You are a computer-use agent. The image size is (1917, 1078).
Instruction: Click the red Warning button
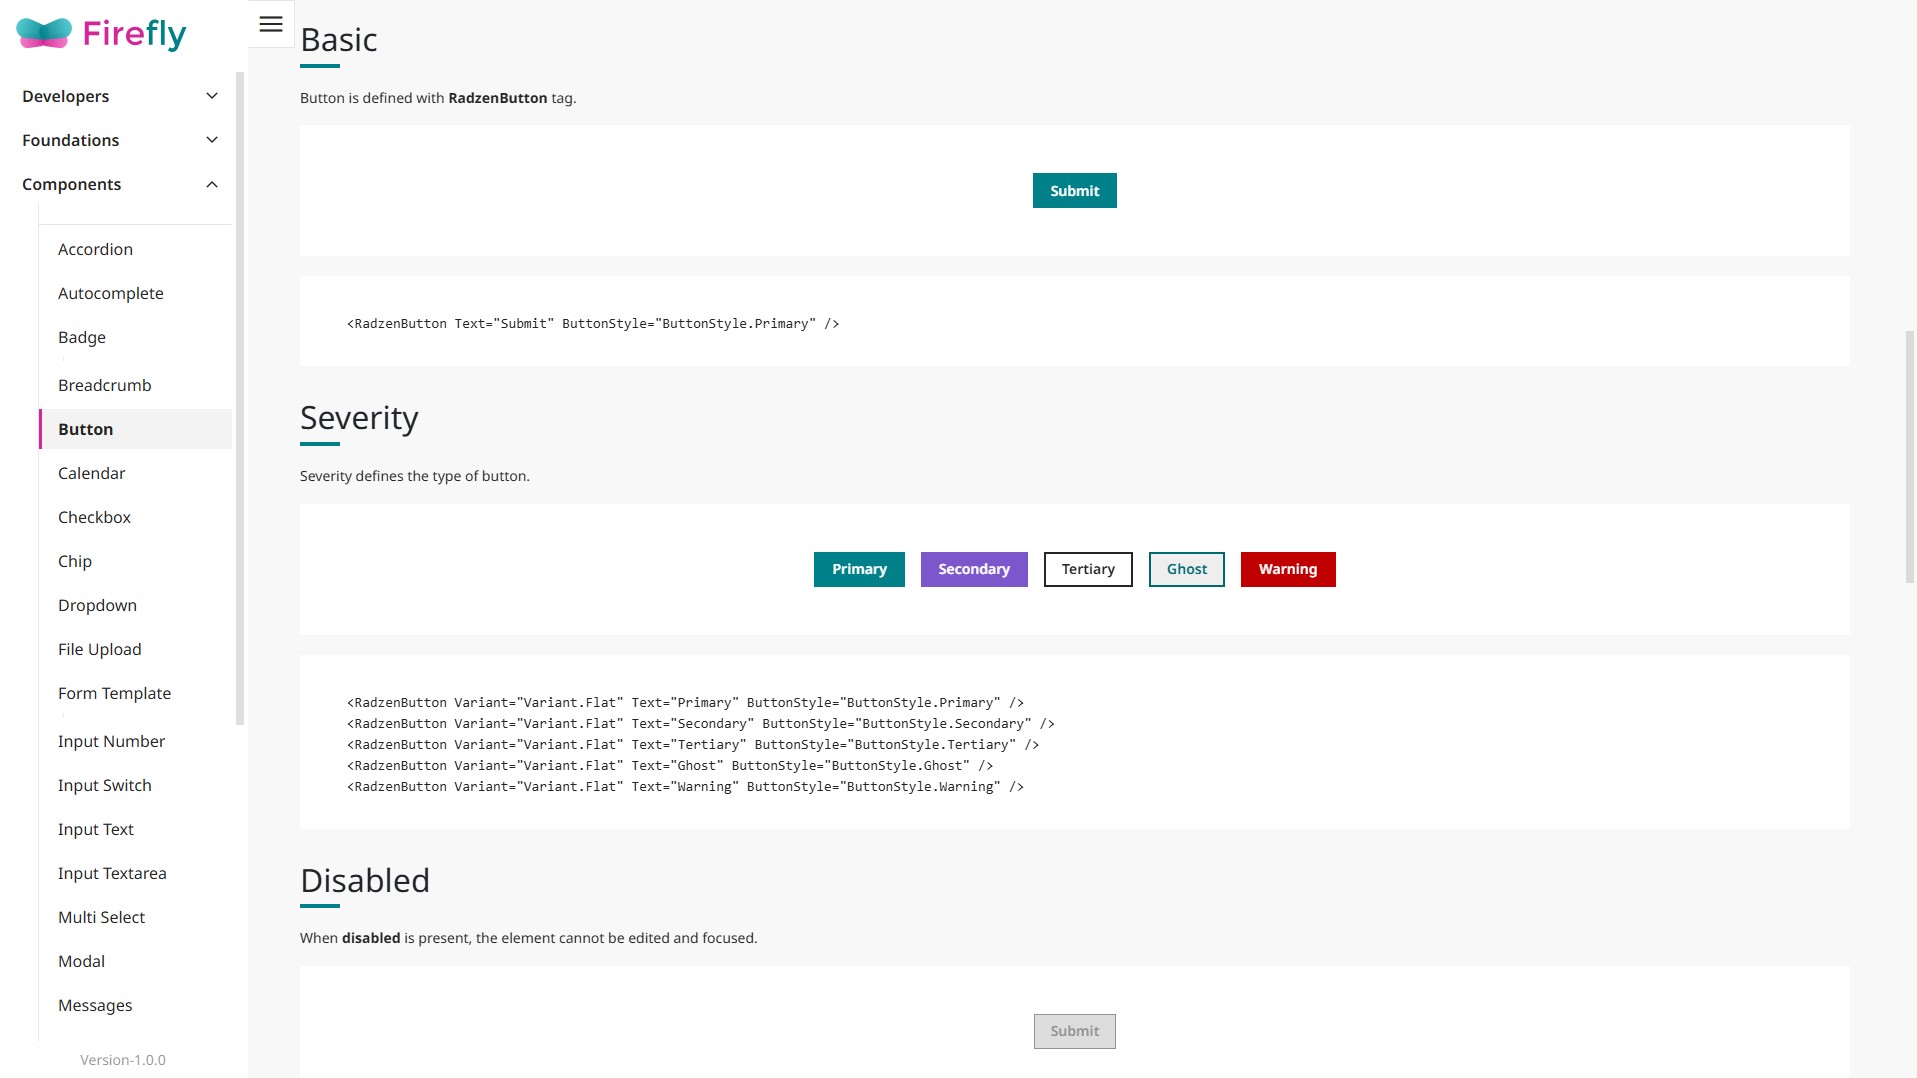(1287, 569)
